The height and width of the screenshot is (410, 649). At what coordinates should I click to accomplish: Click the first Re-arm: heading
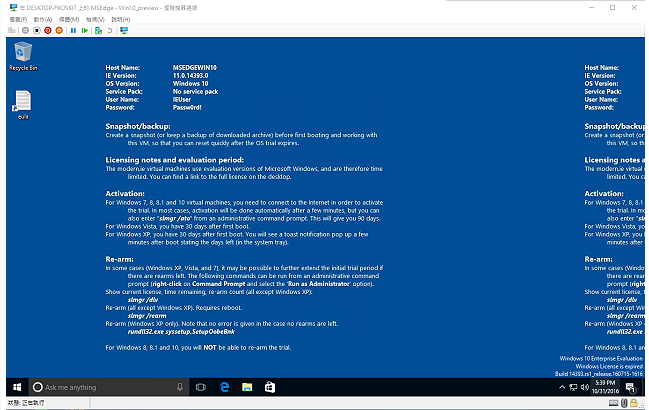click(x=119, y=259)
